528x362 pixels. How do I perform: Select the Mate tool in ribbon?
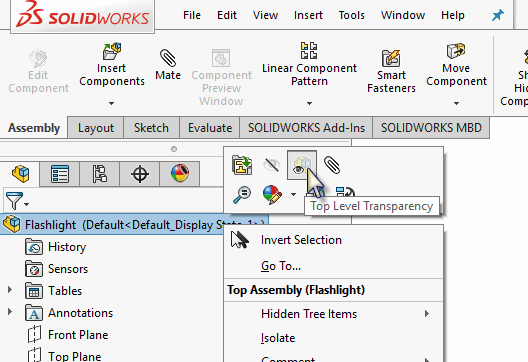click(x=168, y=65)
